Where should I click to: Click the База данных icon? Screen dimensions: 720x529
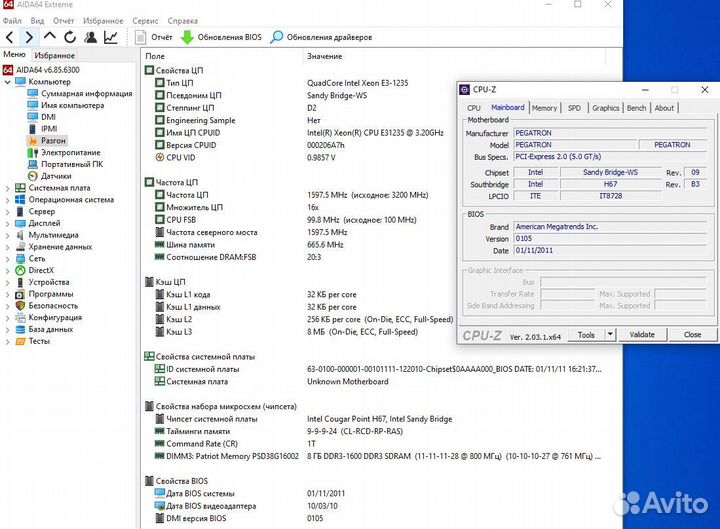click(x=20, y=329)
